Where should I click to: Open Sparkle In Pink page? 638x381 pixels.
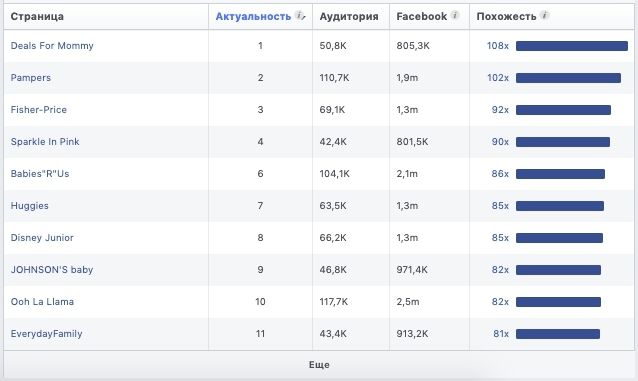click(45, 142)
